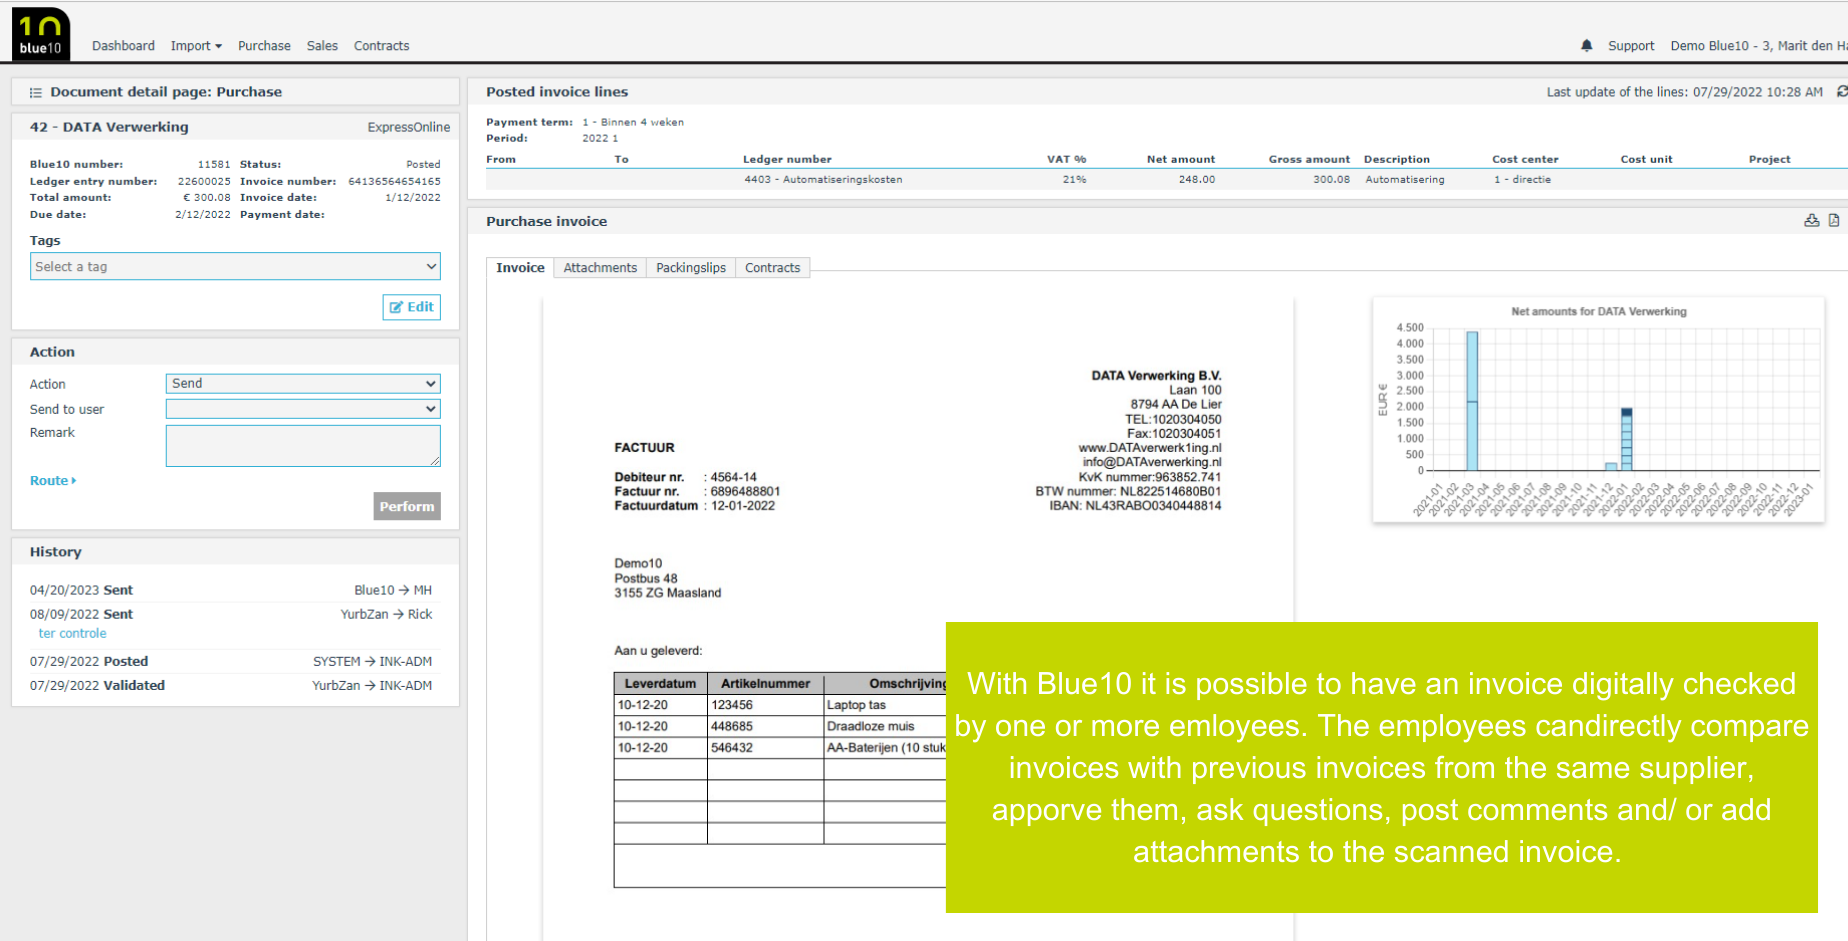1848x941 pixels.
Task: Click the tall 2021-03 bar in the chart
Action: (1472, 401)
